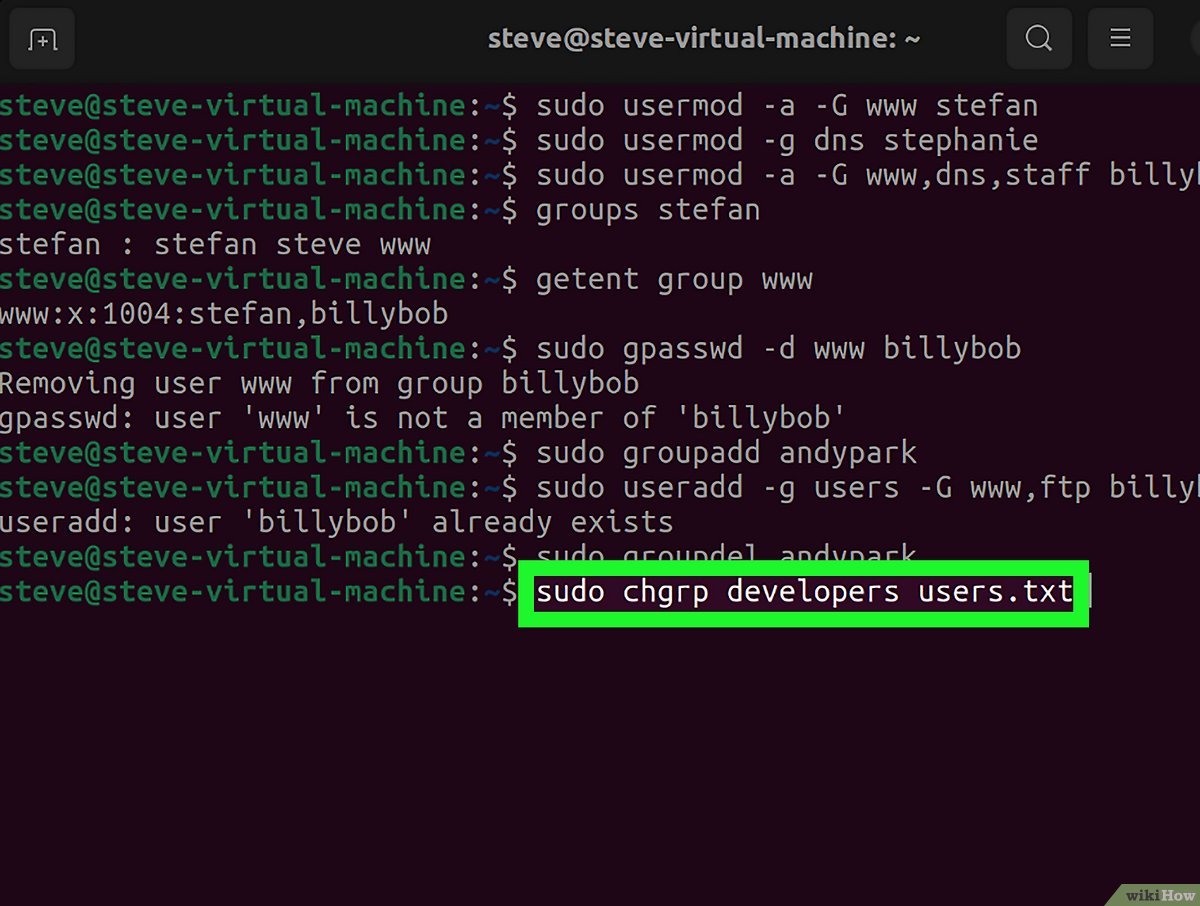Click the terminal search icon
Image resolution: width=1200 pixels, height=906 pixels.
pos(1039,40)
